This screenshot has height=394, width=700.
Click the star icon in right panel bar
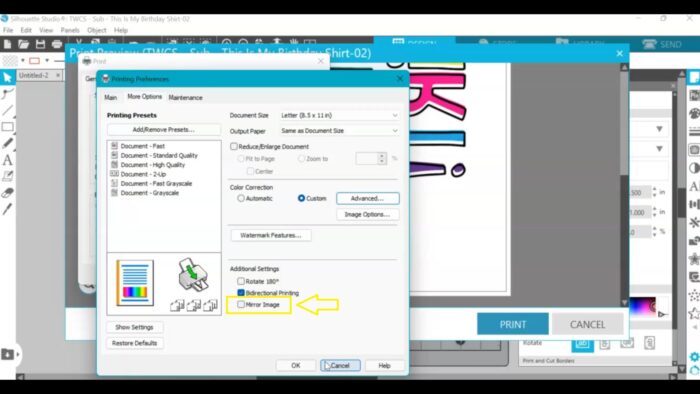coord(694,313)
